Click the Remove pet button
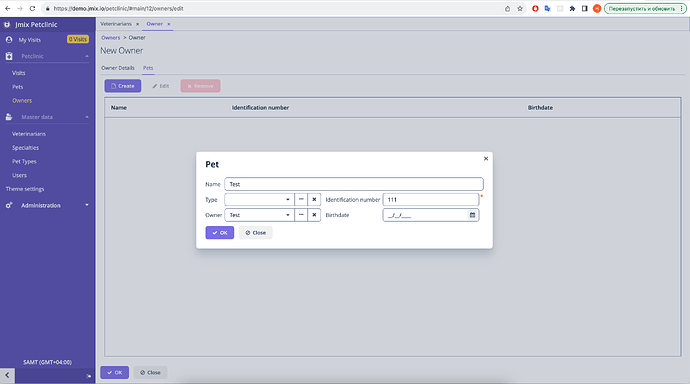 click(x=200, y=86)
